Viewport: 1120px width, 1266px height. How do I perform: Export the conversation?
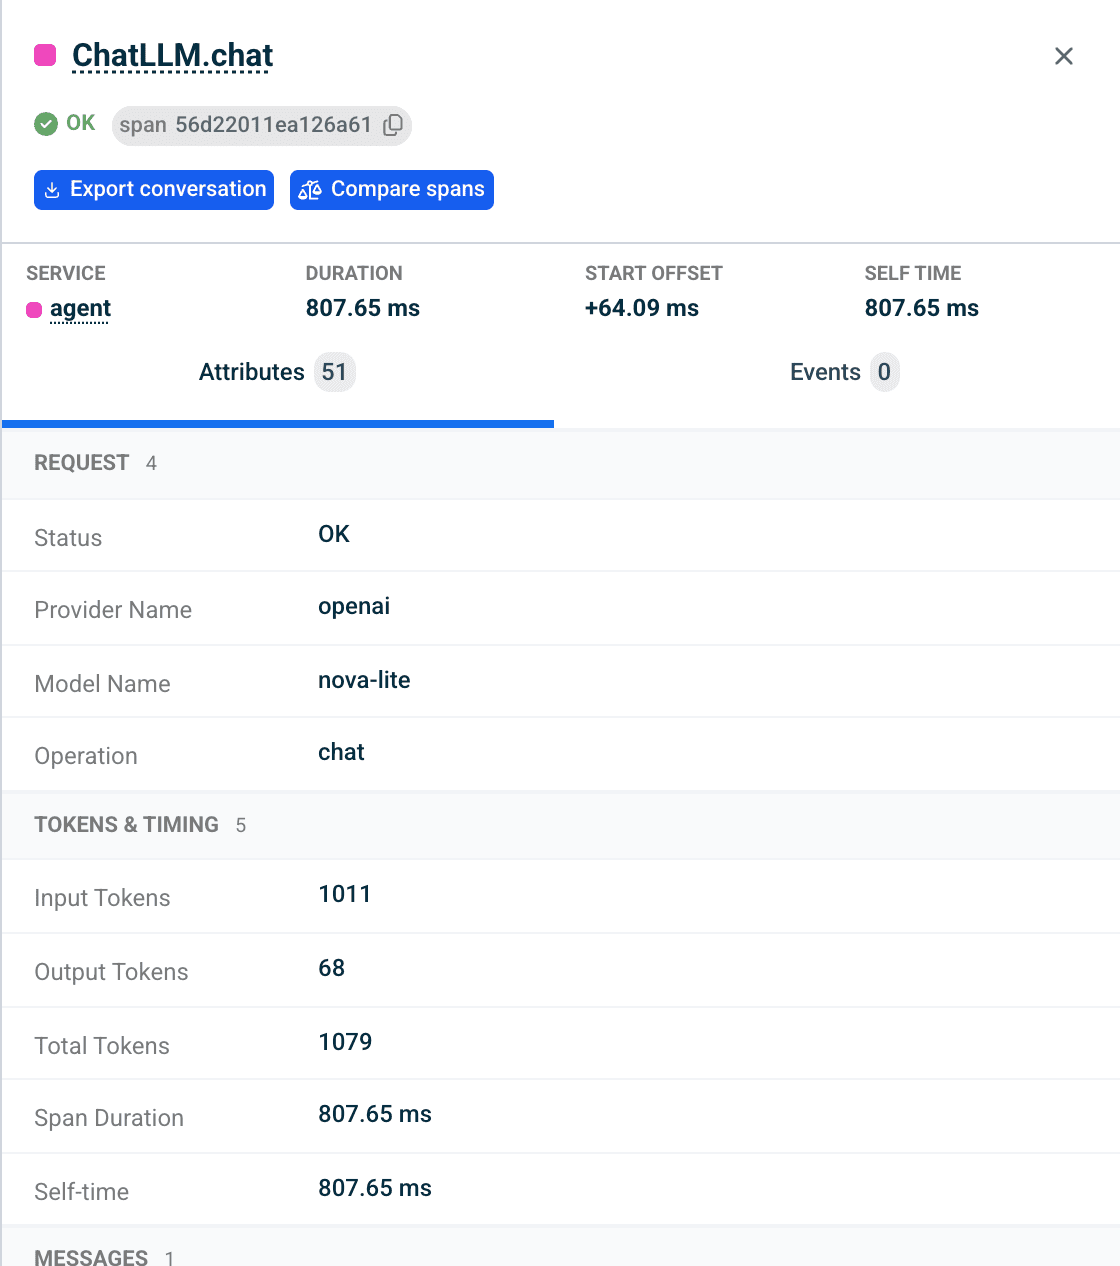[154, 190]
